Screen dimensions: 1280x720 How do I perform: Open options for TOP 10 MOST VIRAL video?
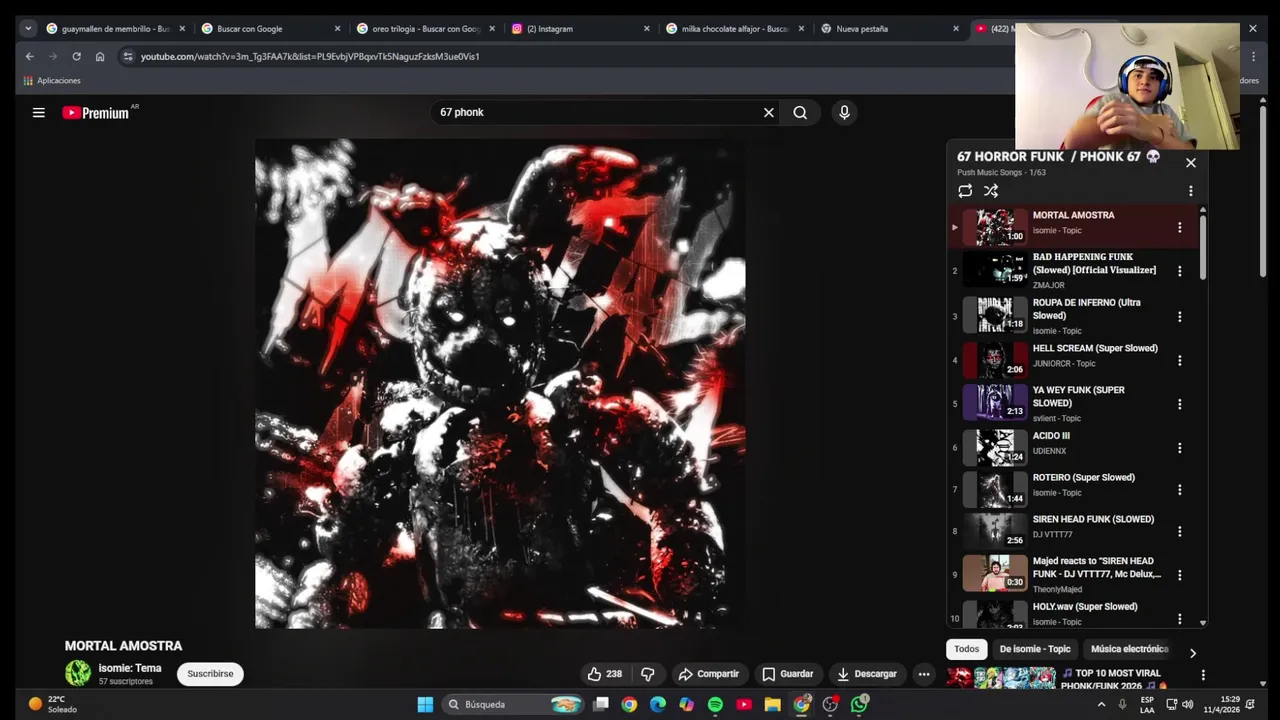(1203, 676)
